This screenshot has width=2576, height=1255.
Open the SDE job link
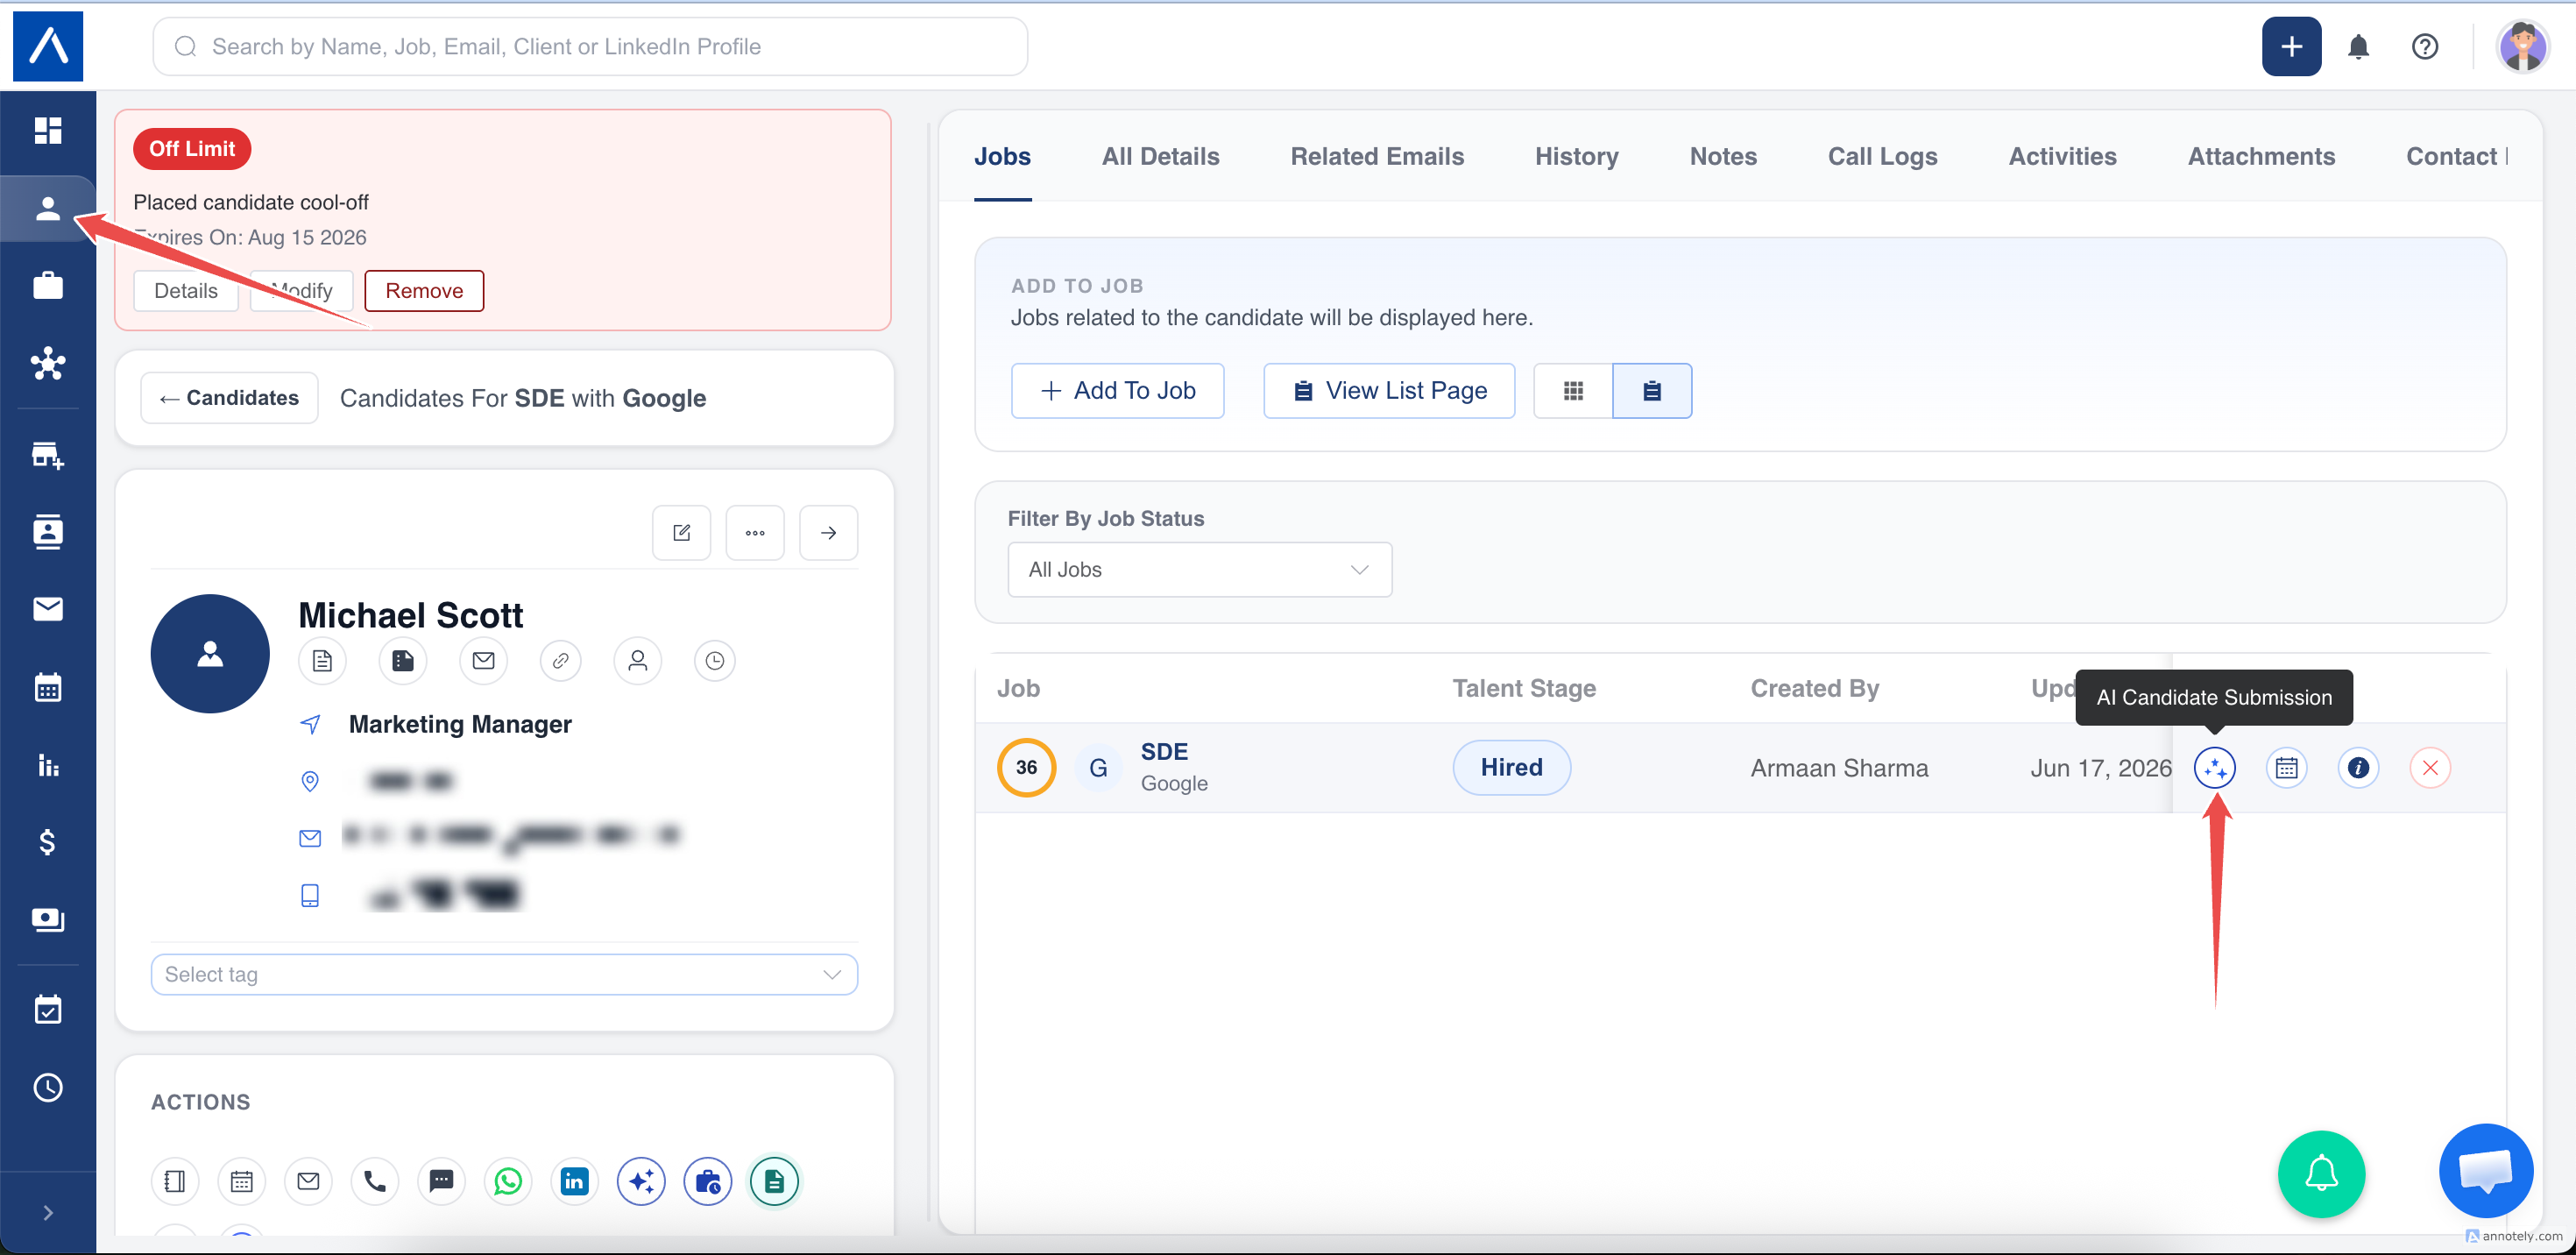(x=1164, y=751)
